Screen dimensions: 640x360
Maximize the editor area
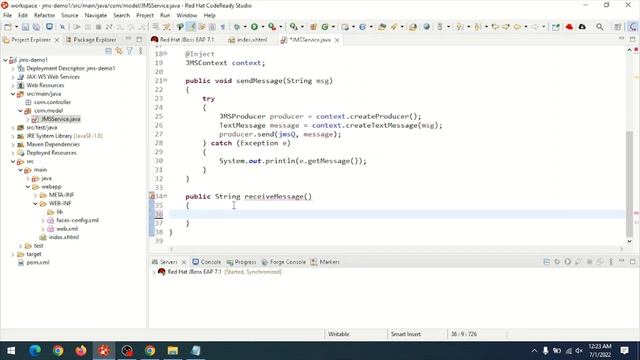click(632, 39)
